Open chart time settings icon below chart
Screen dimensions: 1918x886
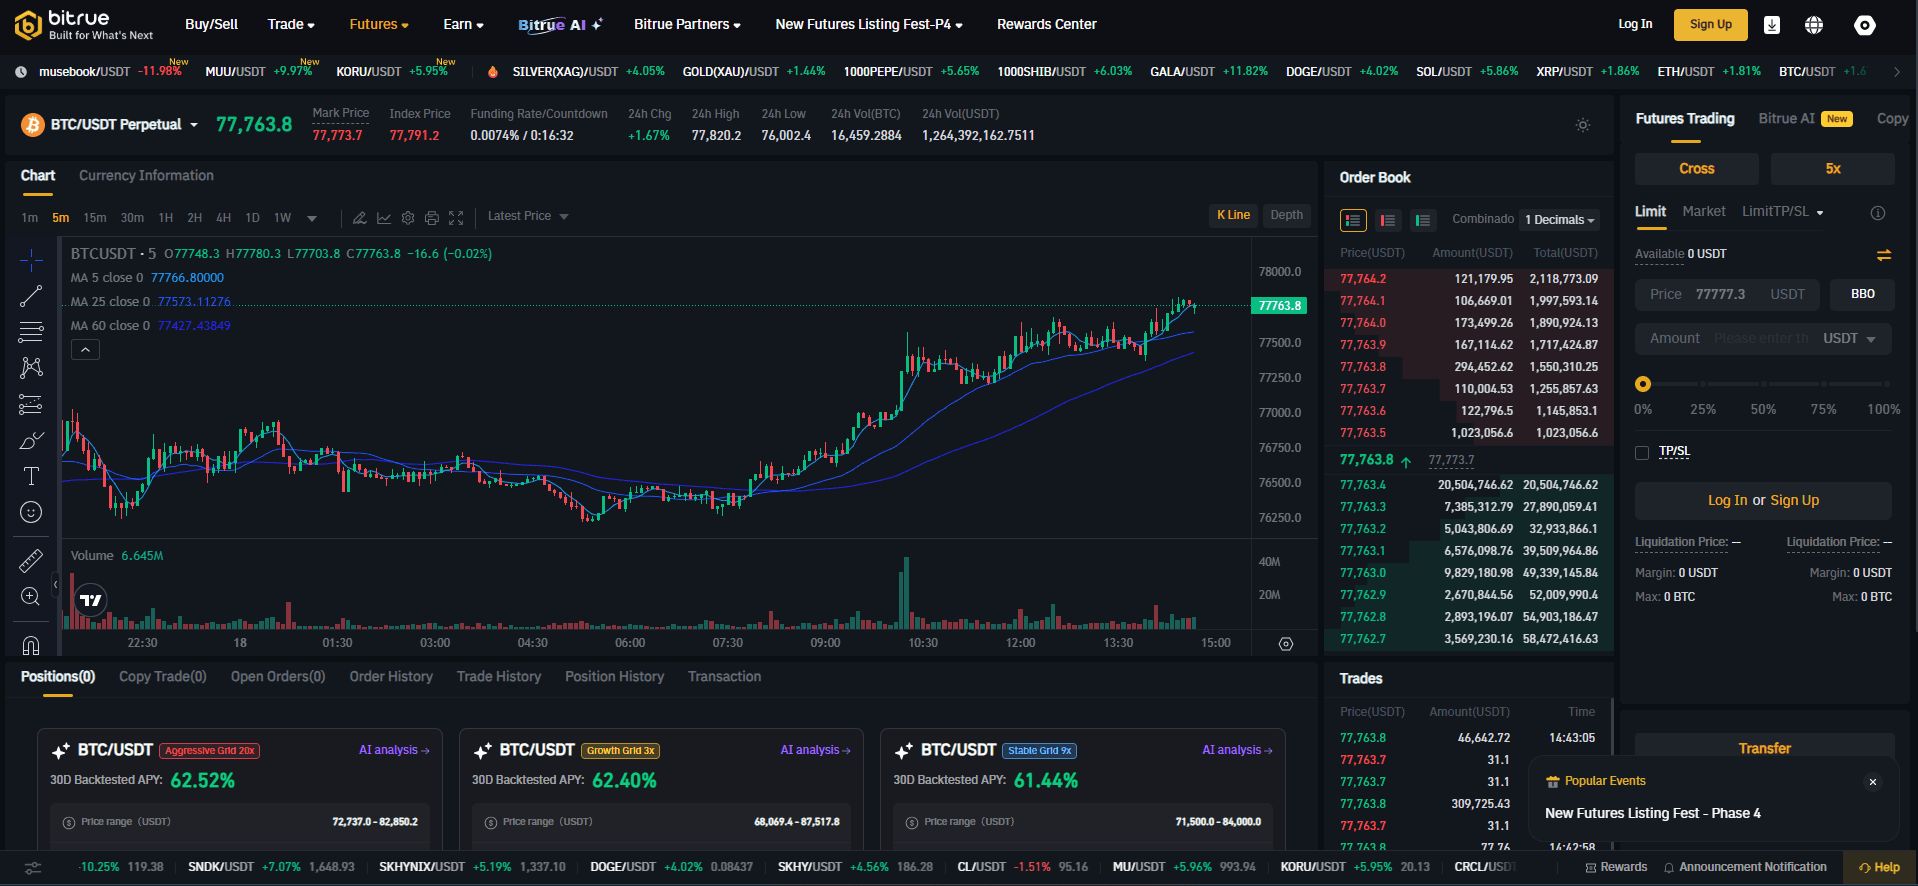[x=1286, y=644]
